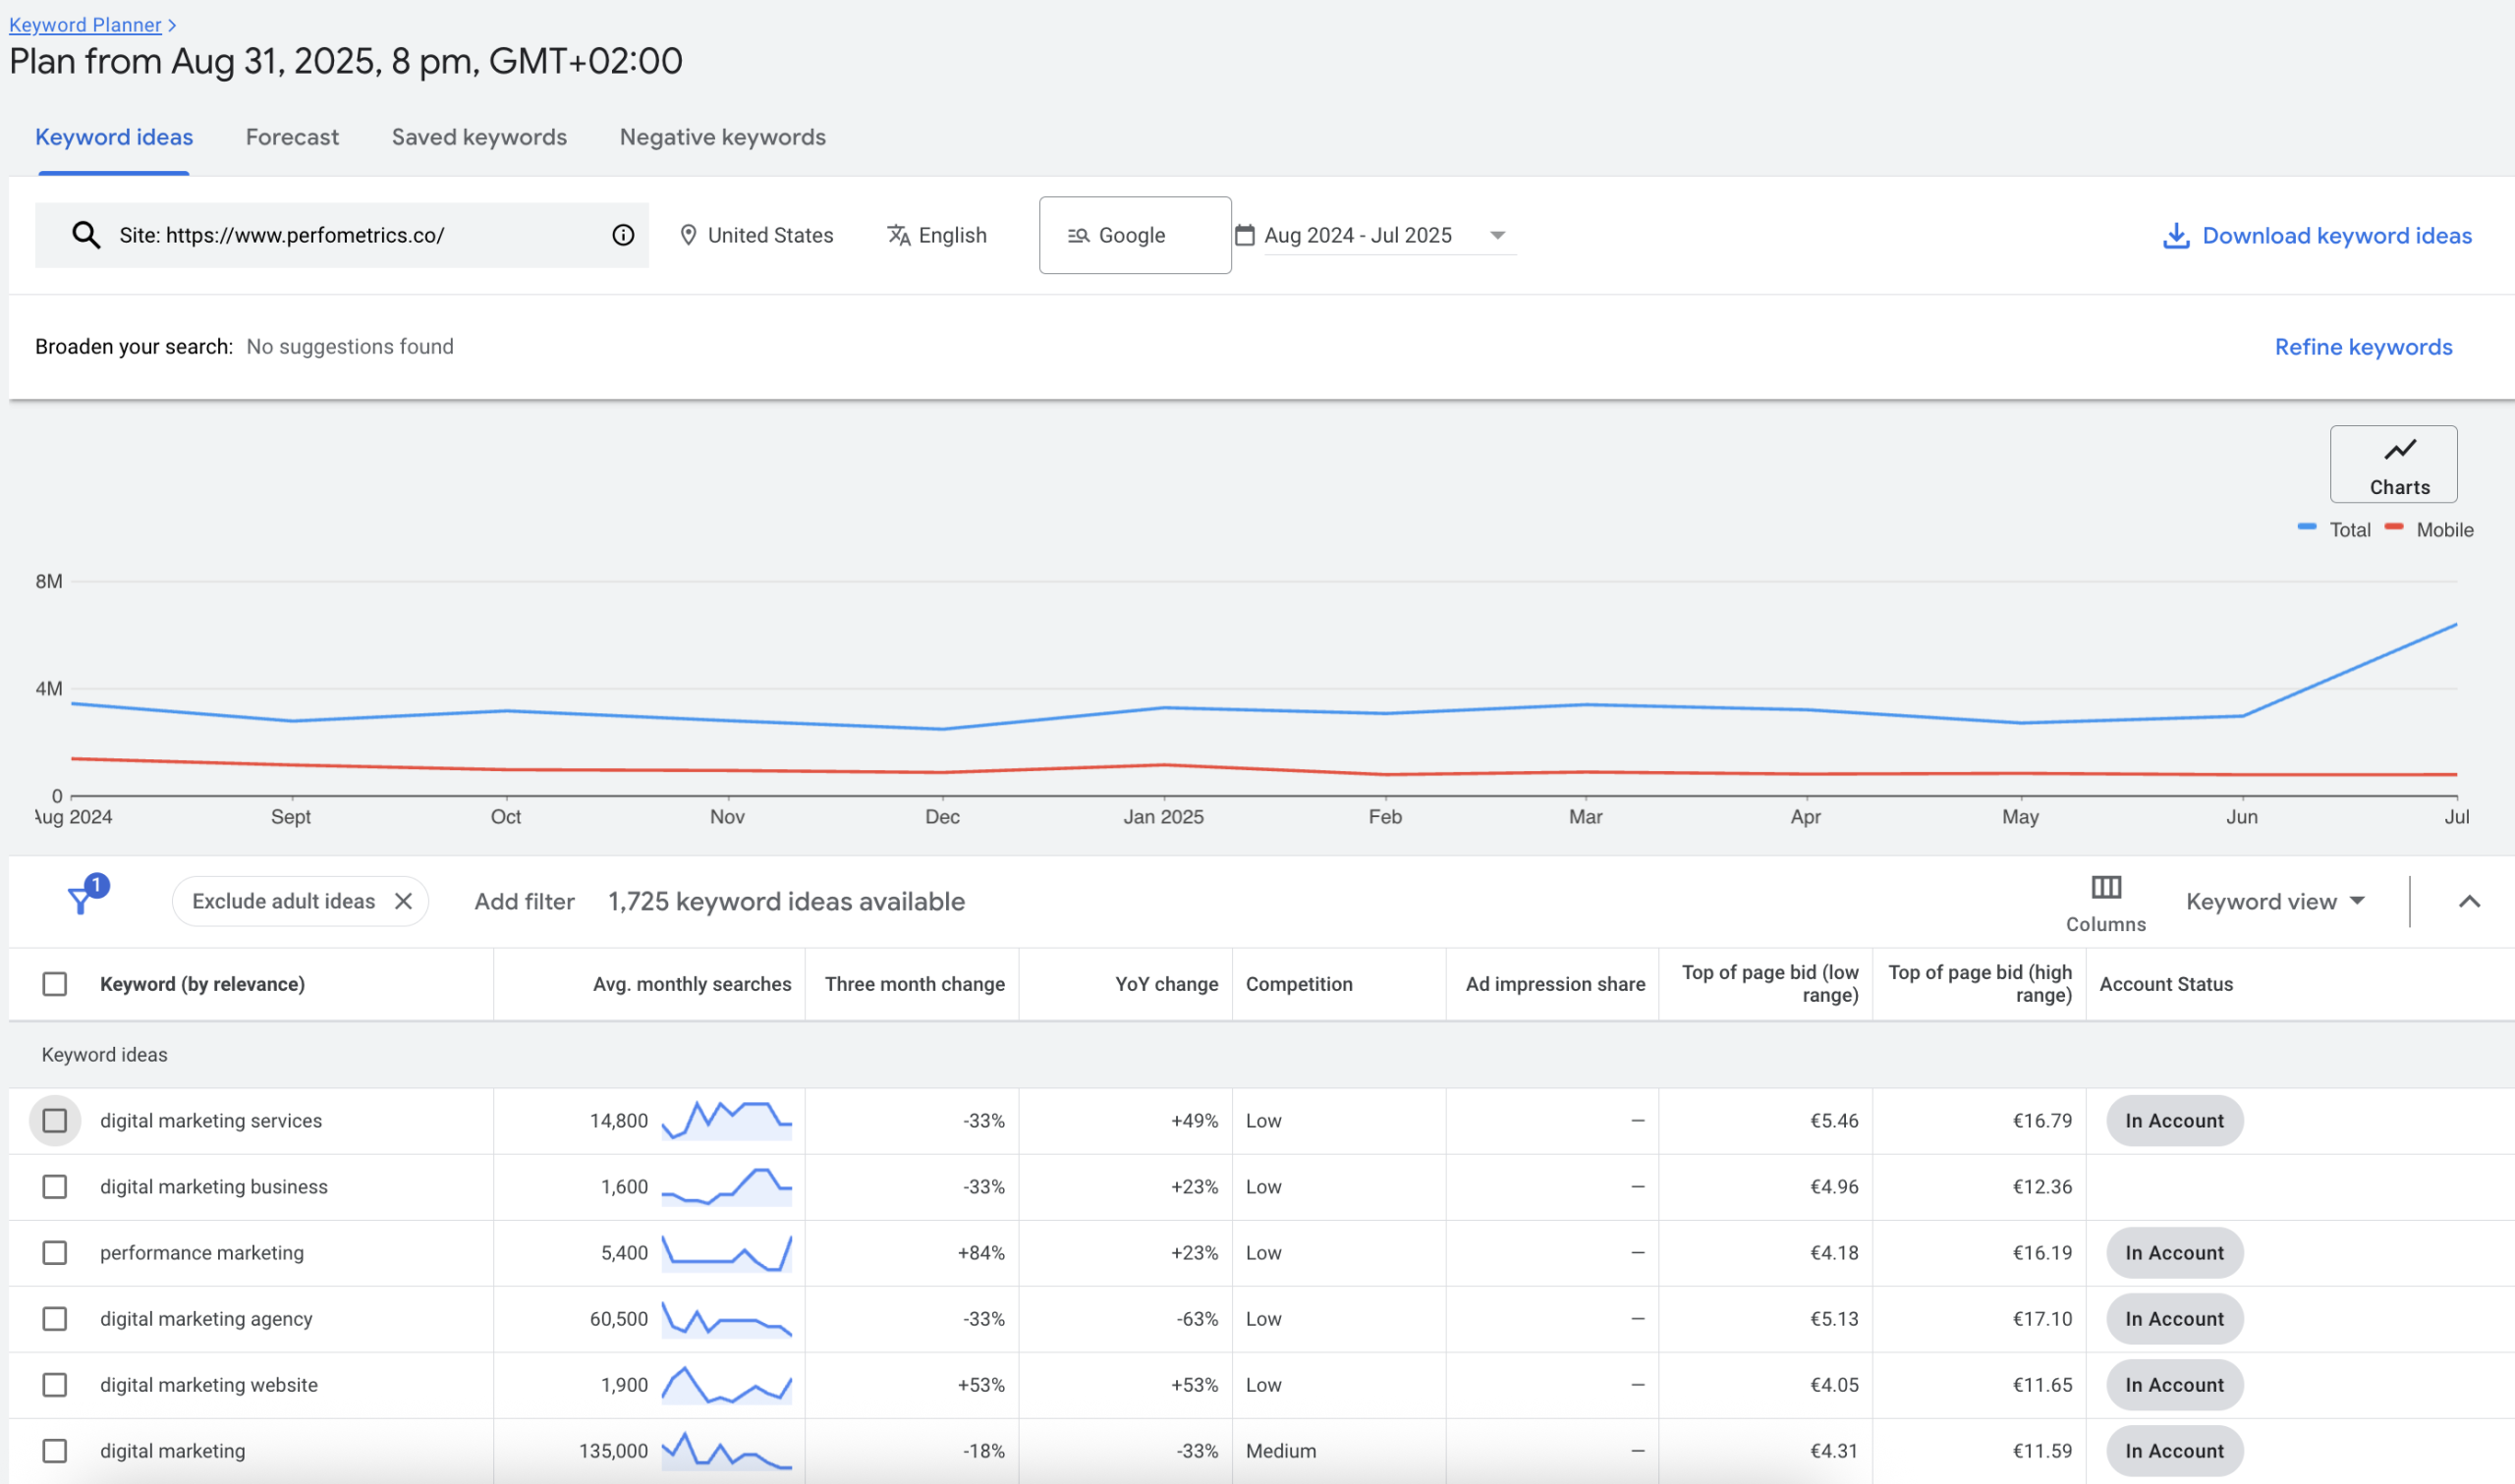Click sparkline for performance marketing
The height and width of the screenshot is (1484, 2515).
point(726,1252)
